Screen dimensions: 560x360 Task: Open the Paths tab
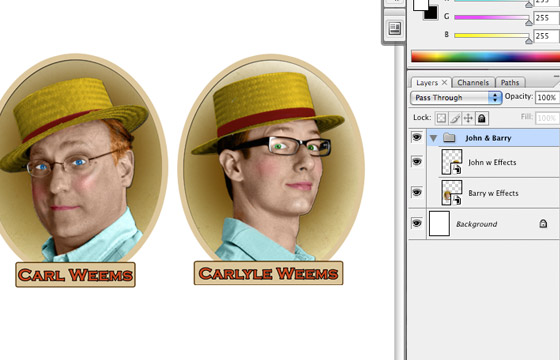coord(510,83)
